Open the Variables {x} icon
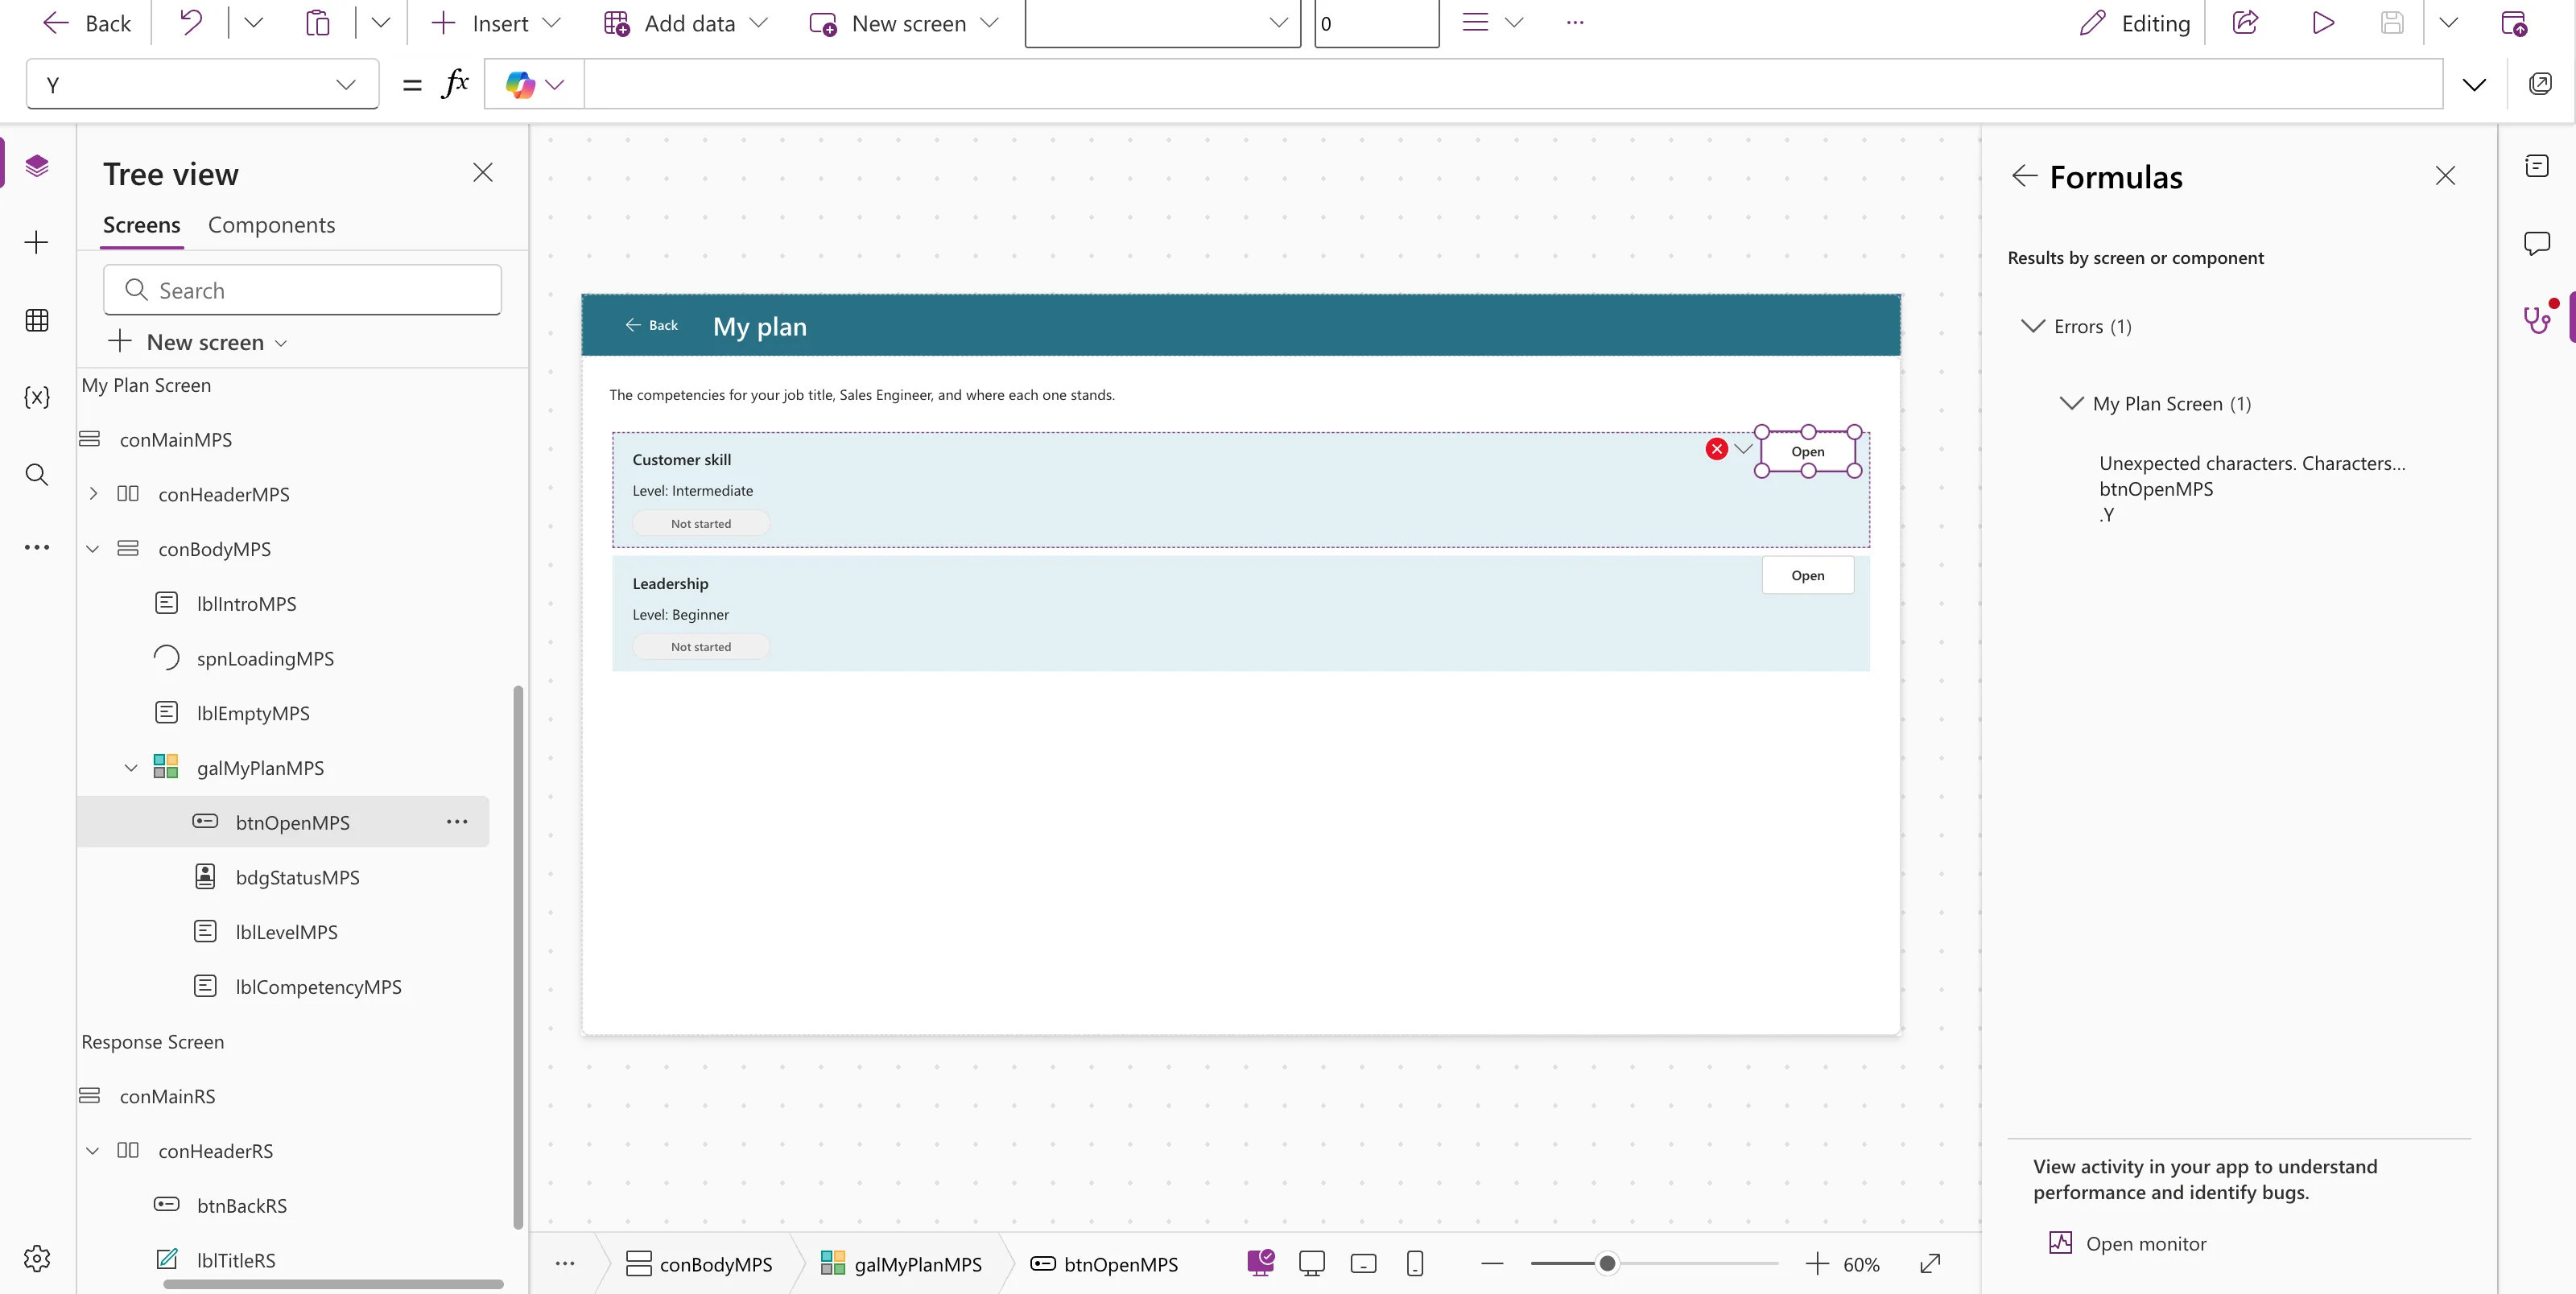The height and width of the screenshot is (1294, 2576). (37, 397)
